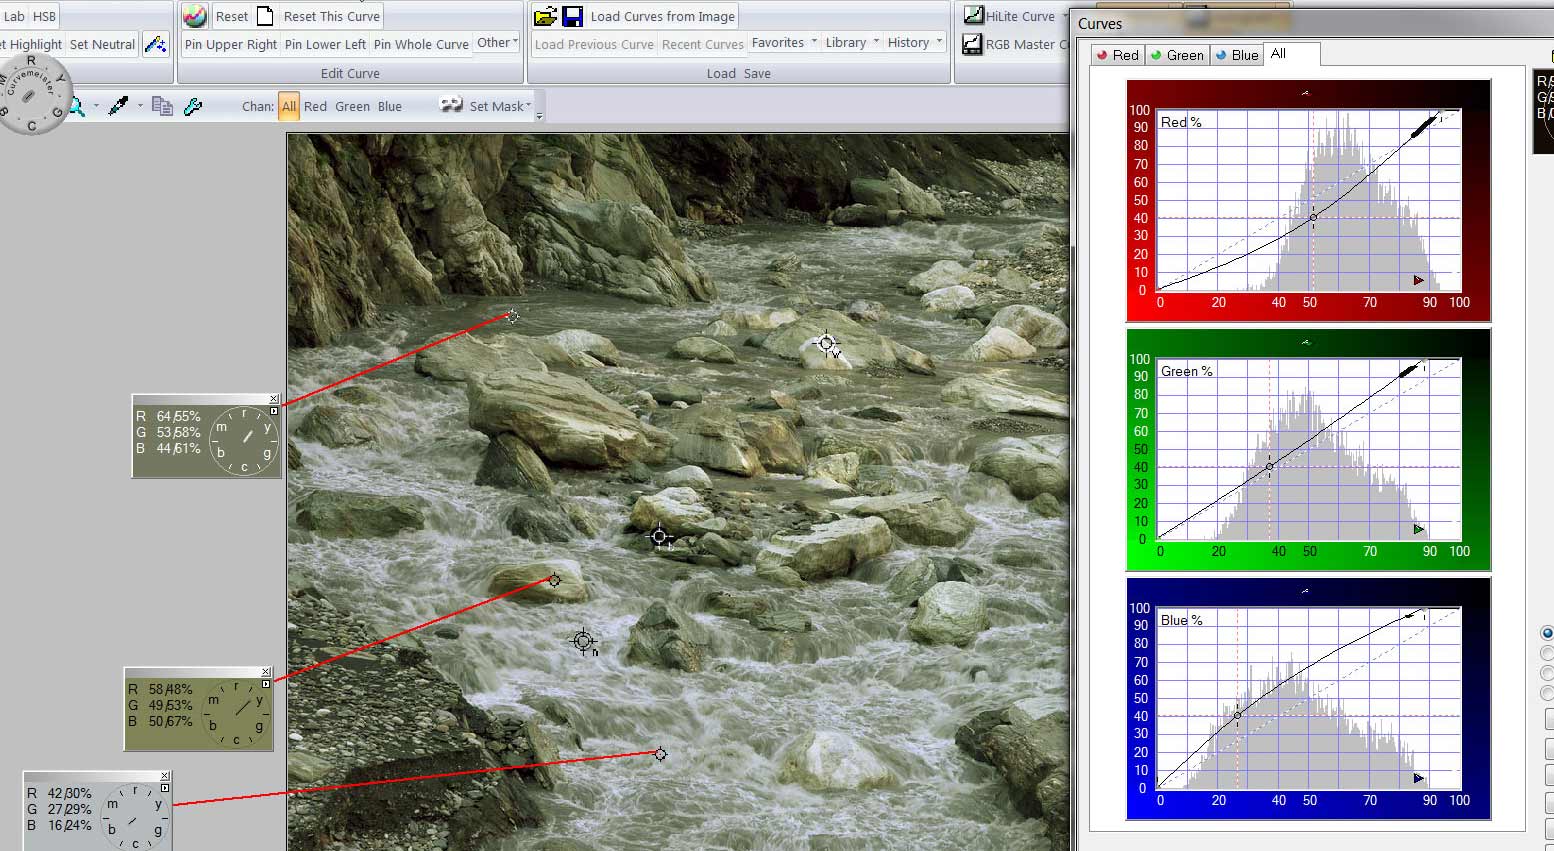Click the blank page icon before Reset This Curve

[x=265, y=16]
